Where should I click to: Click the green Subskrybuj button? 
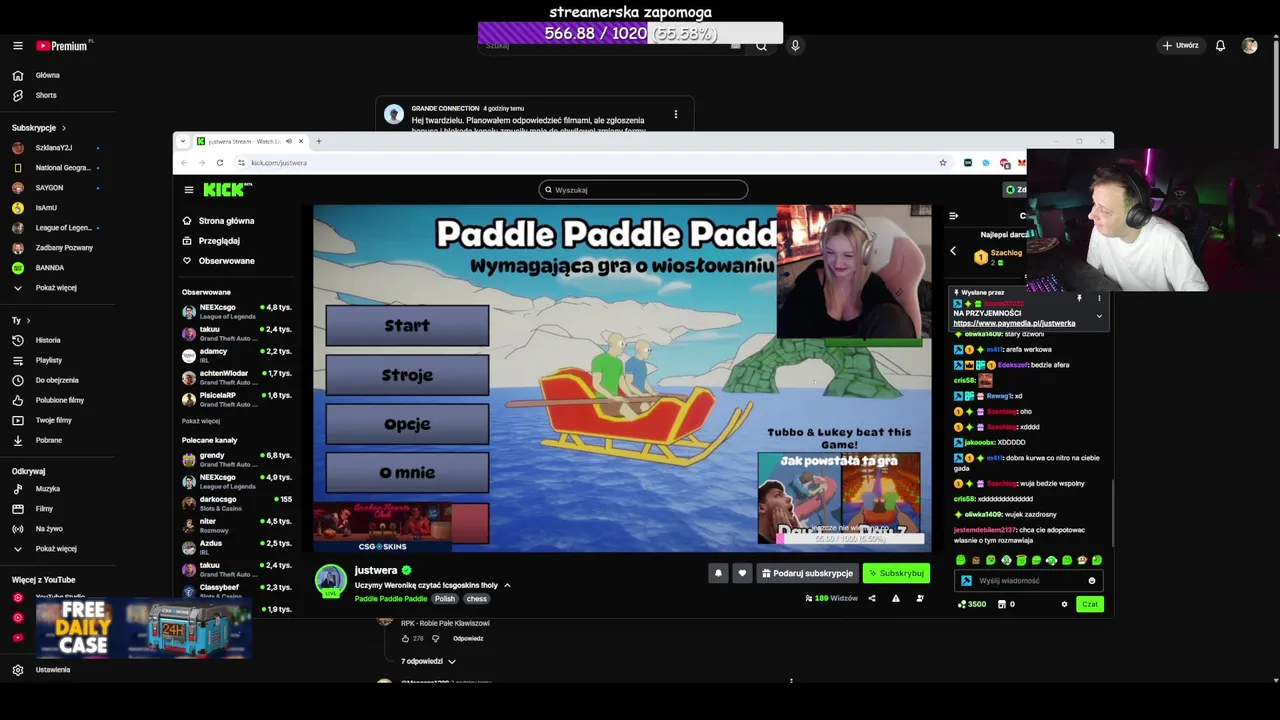[896, 573]
